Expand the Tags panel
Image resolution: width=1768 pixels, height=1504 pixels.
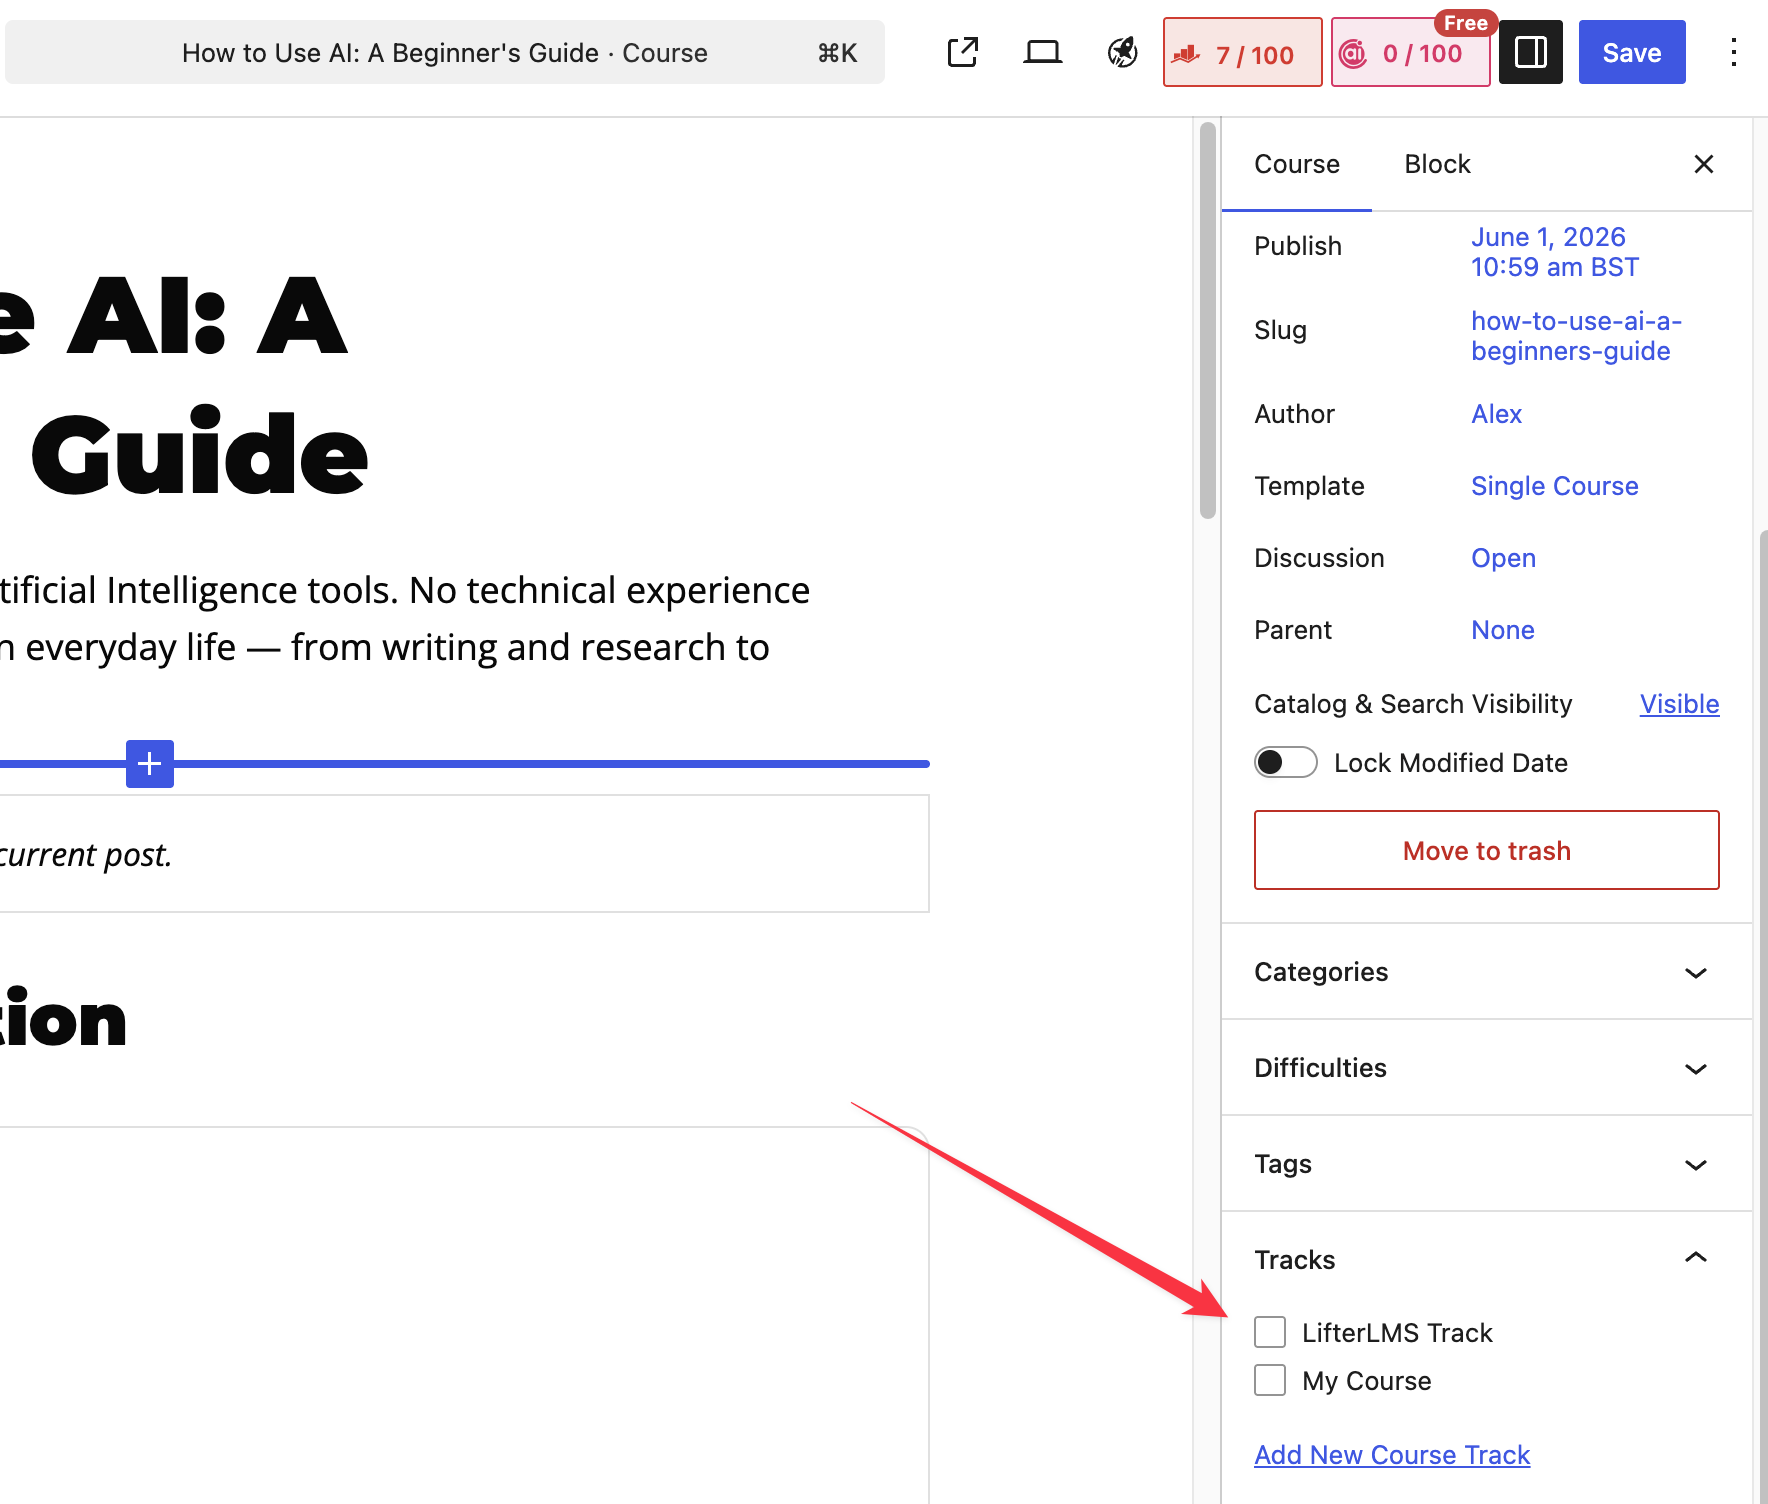pos(1486,1164)
